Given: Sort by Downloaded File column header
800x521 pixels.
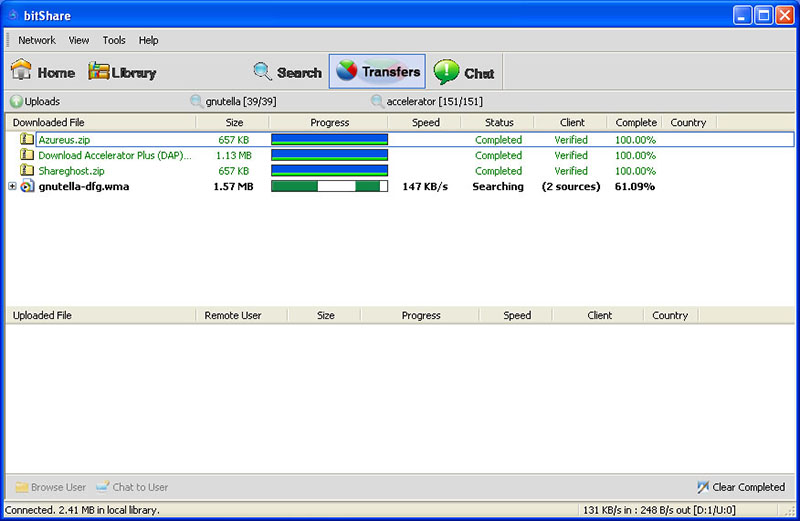Looking at the screenshot, I should point(101,122).
